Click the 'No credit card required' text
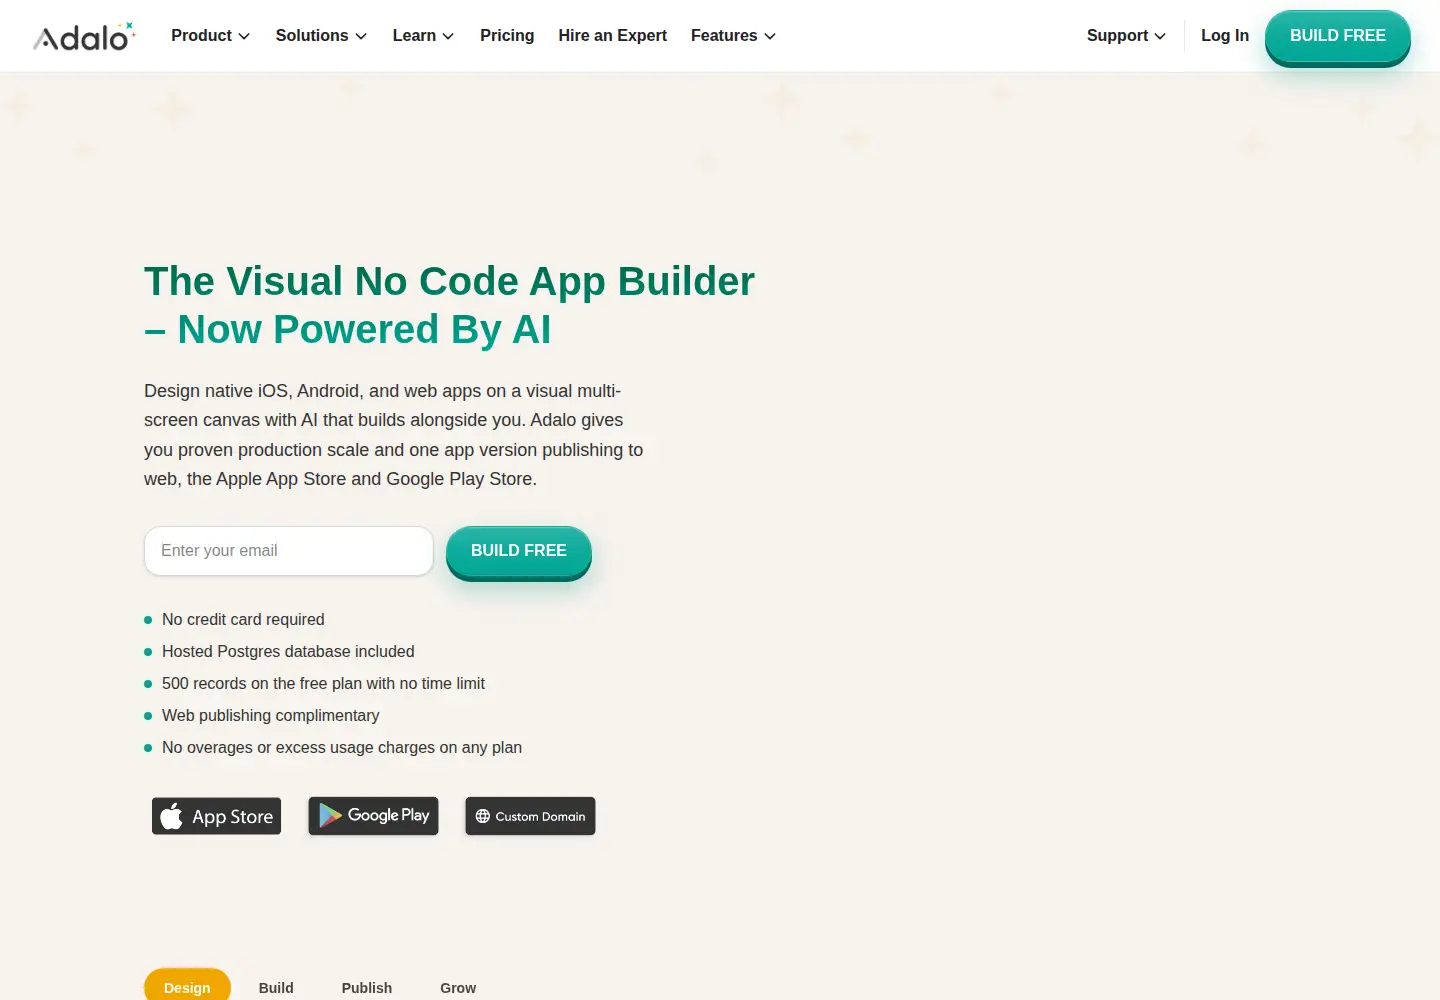1440x1000 pixels. [x=243, y=620]
